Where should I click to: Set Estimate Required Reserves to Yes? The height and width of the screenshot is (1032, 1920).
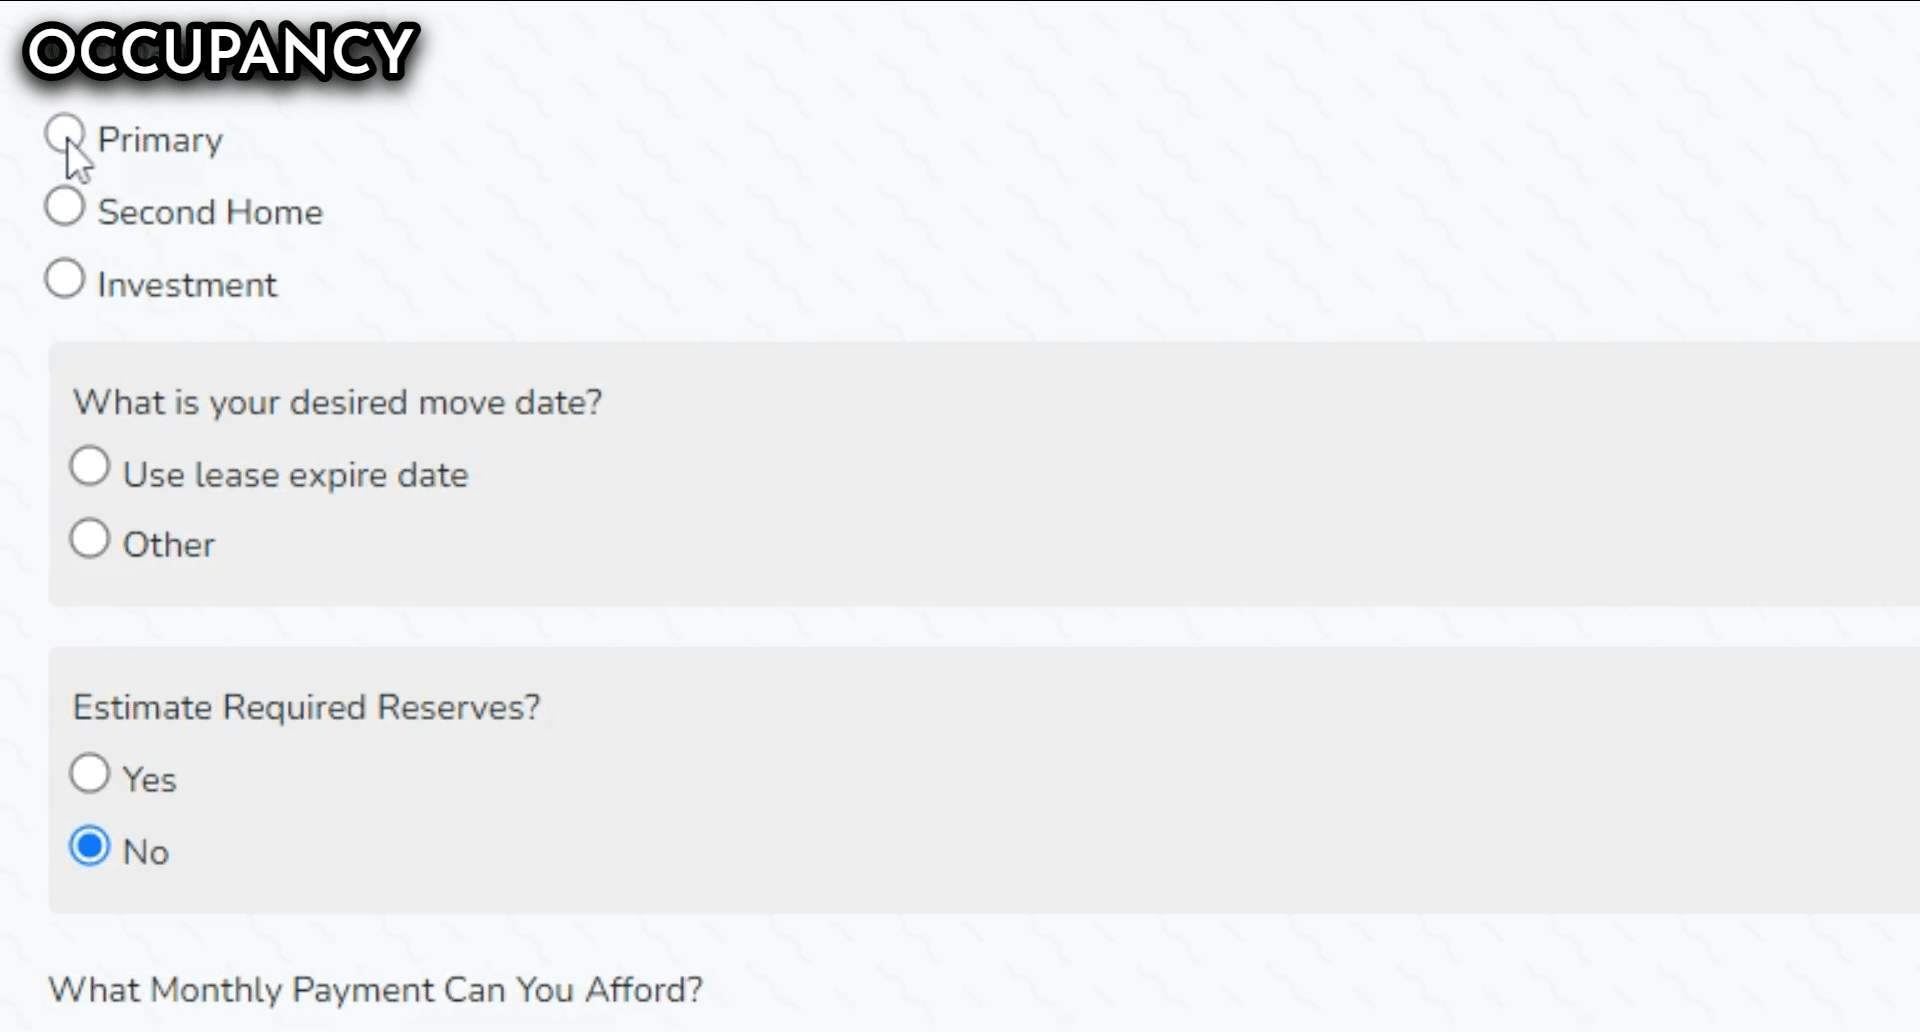click(x=90, y=773)
